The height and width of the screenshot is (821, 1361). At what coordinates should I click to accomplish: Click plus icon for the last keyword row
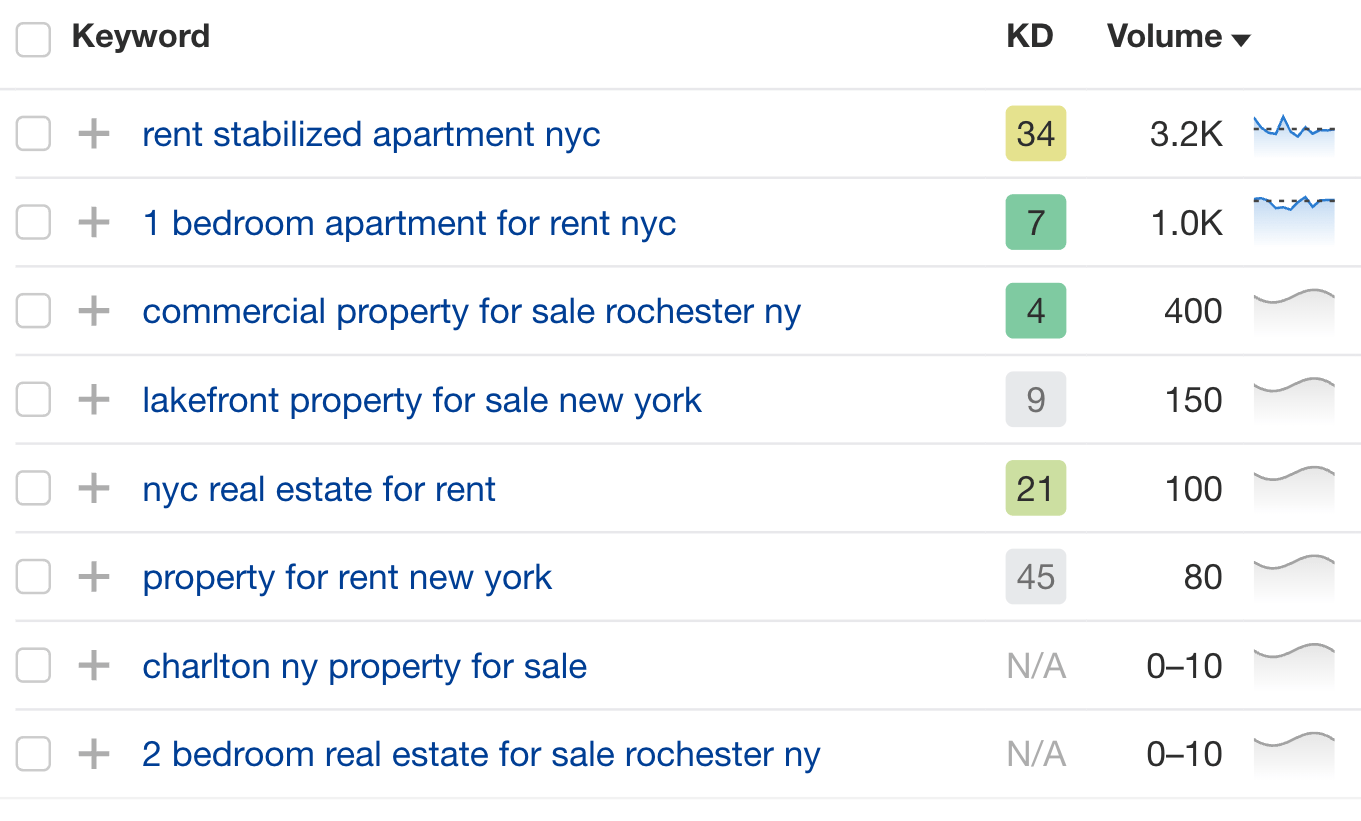92,754
